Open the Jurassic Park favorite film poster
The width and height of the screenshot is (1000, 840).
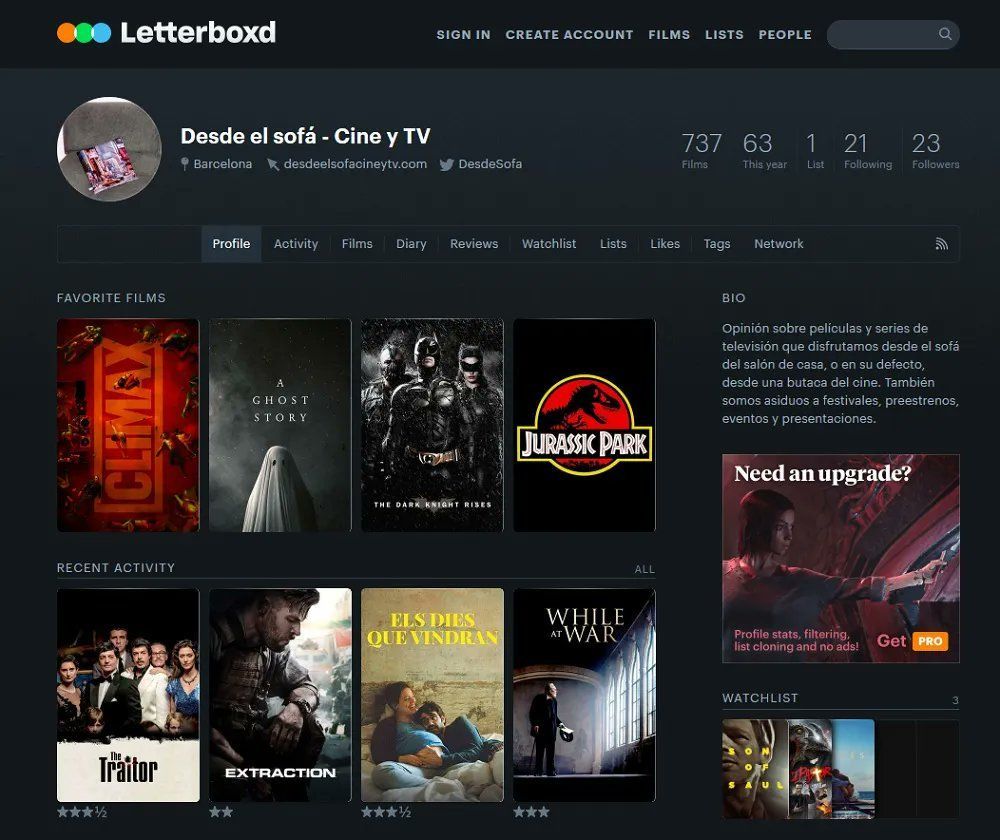coord(584,425)
